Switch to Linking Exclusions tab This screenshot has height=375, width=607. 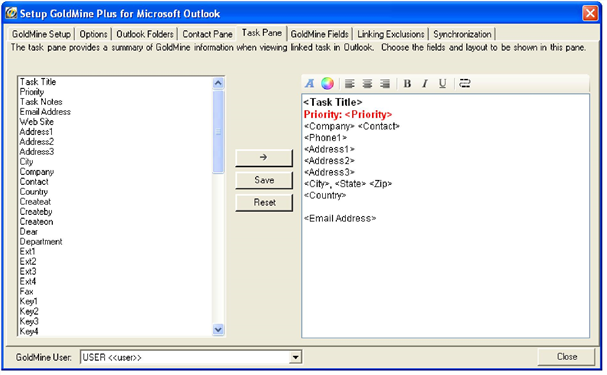(x=391, y=34)
